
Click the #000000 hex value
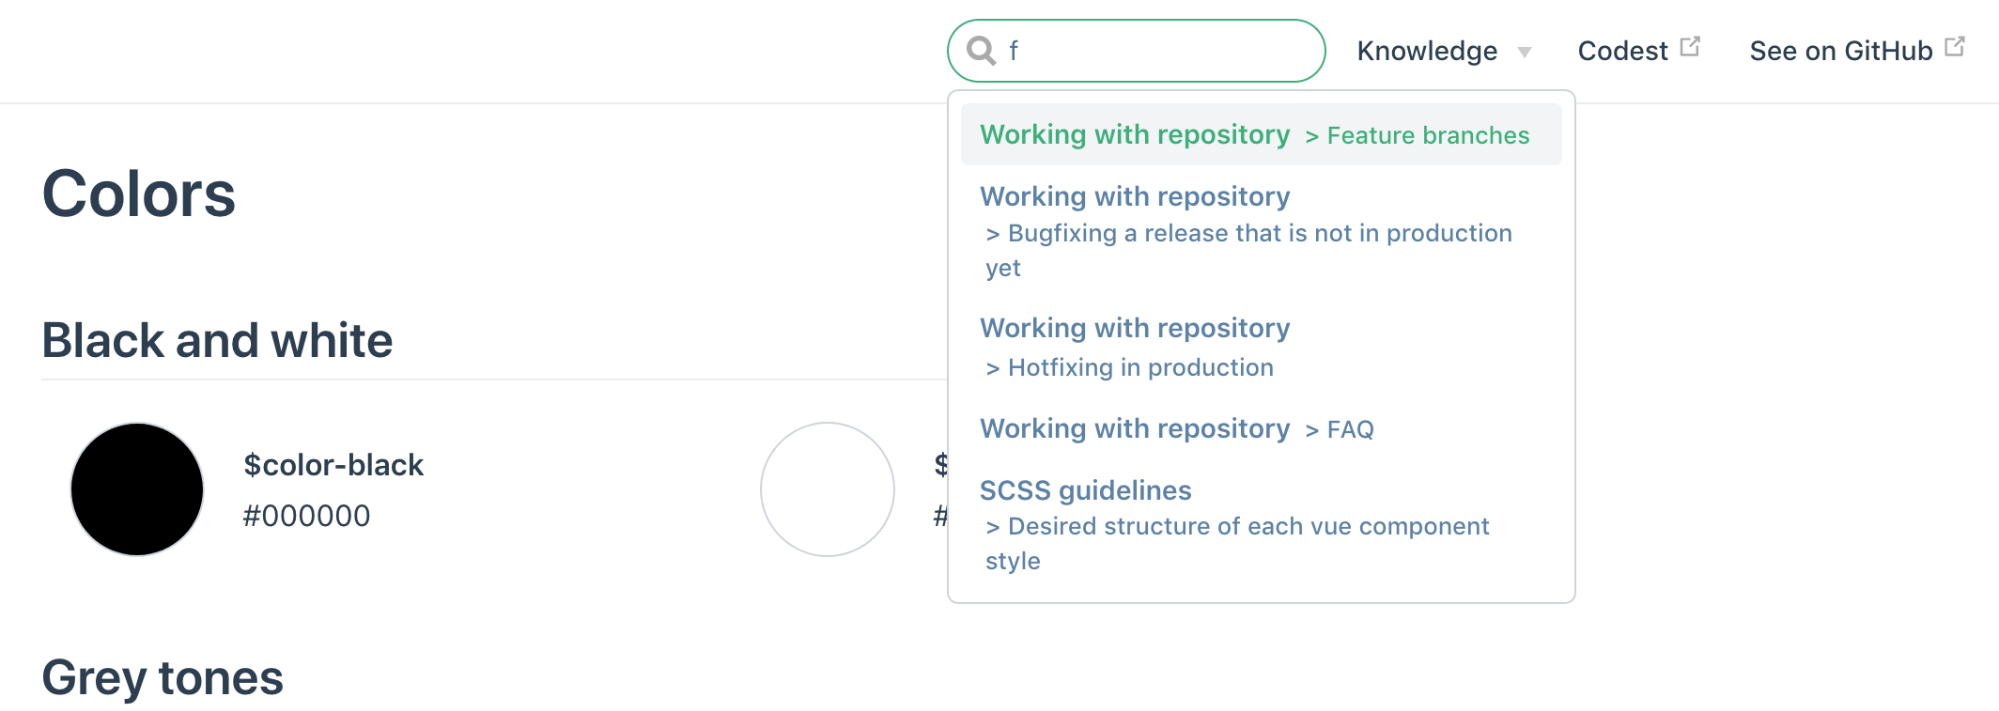tap(306, 516)
